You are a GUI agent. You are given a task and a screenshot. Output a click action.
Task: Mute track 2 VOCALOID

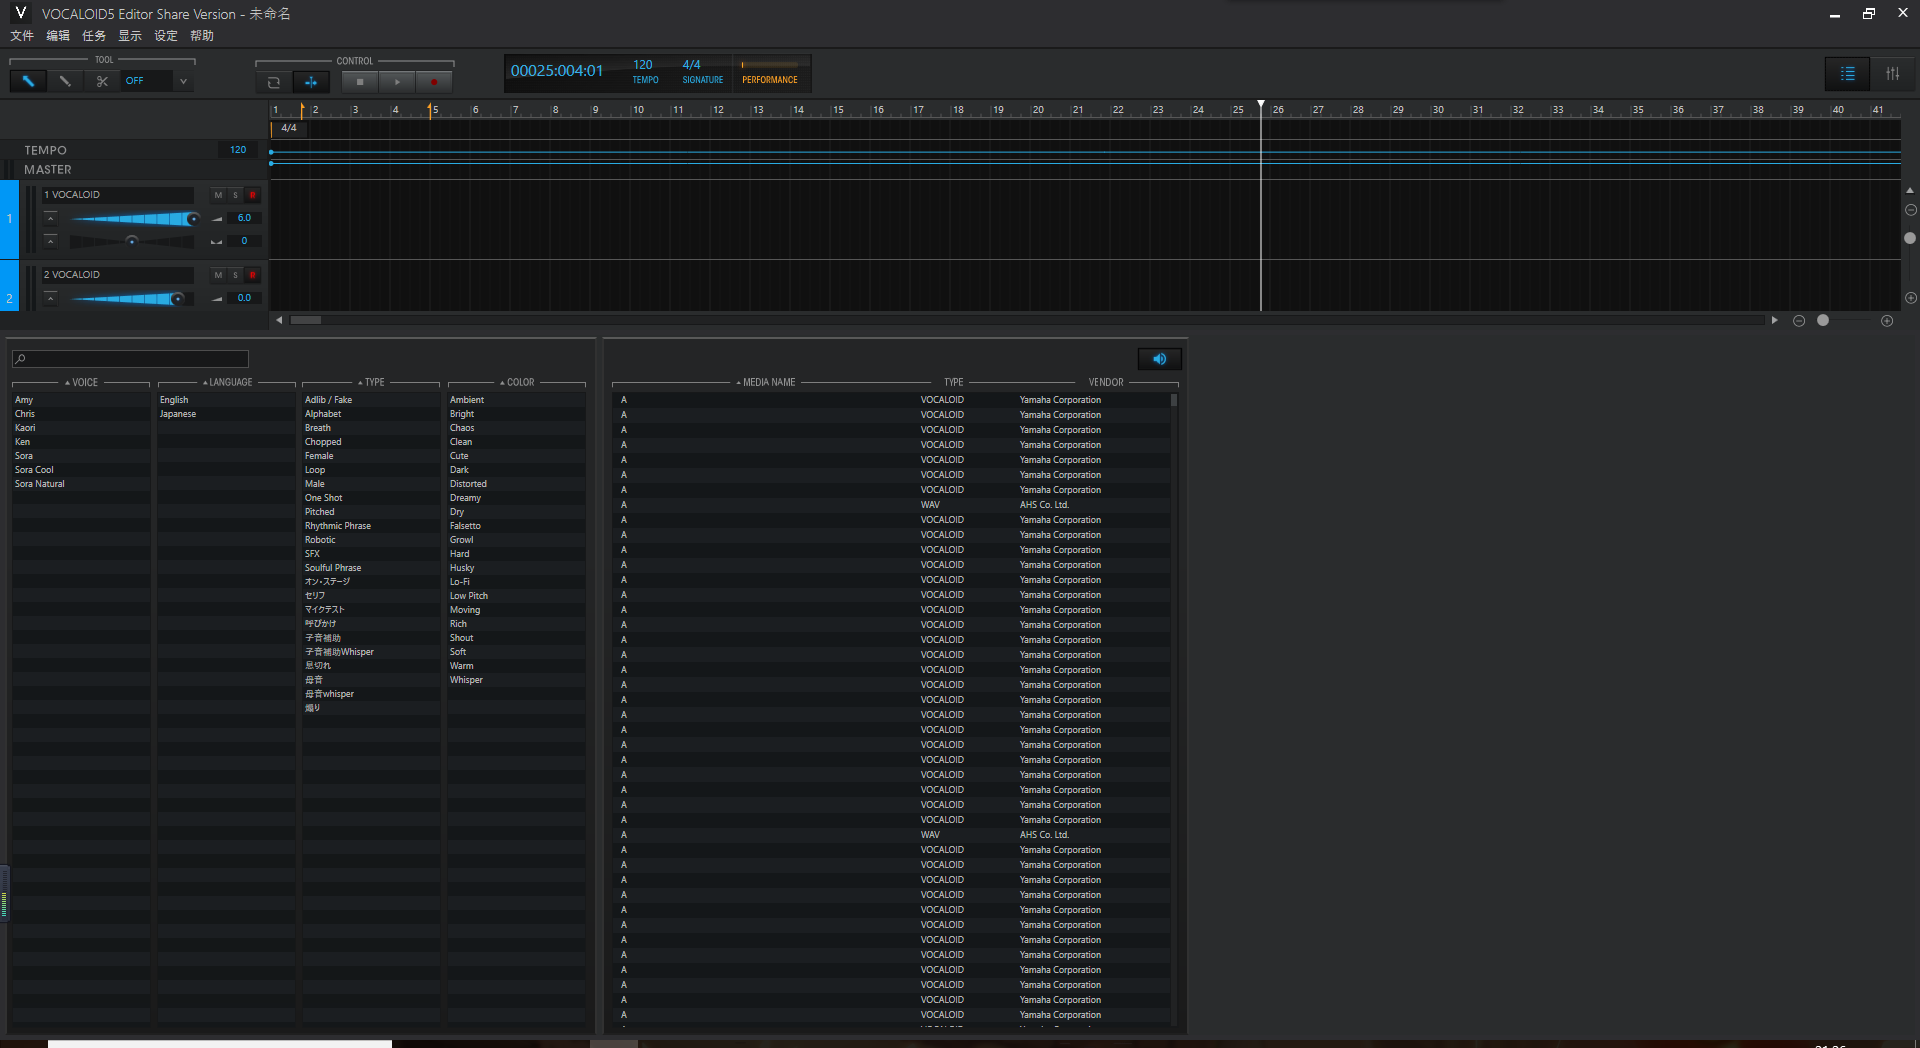tap(218, 275)
